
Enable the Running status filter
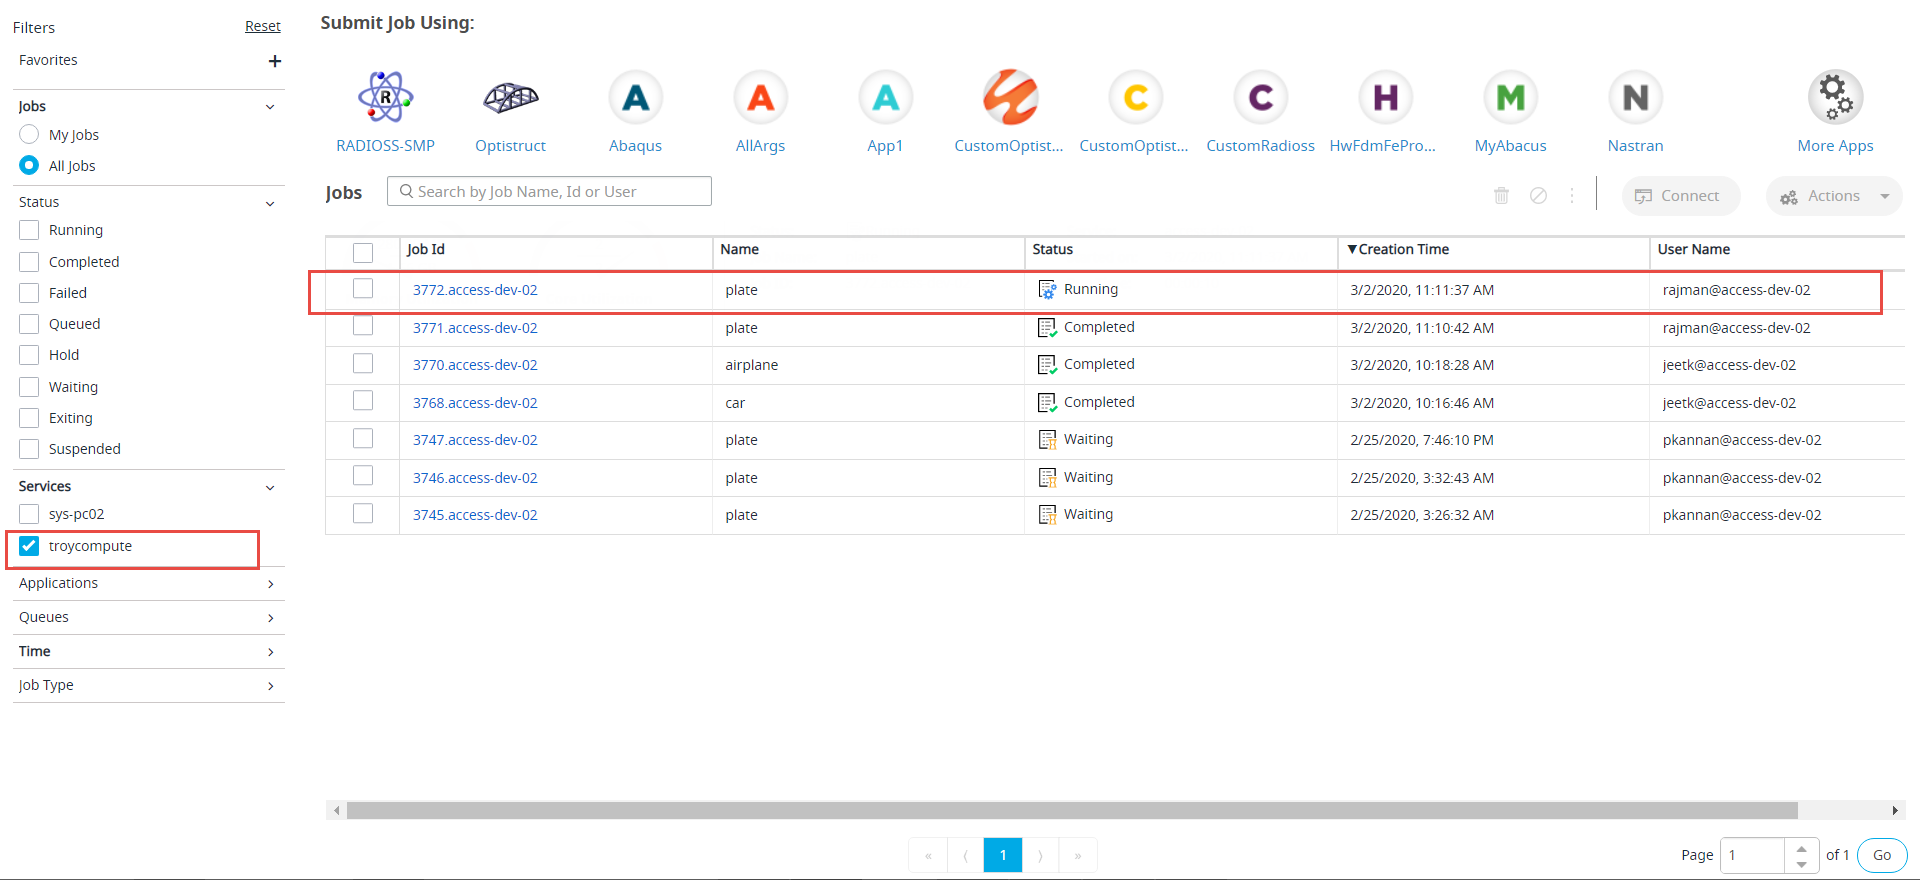[29, 230]
